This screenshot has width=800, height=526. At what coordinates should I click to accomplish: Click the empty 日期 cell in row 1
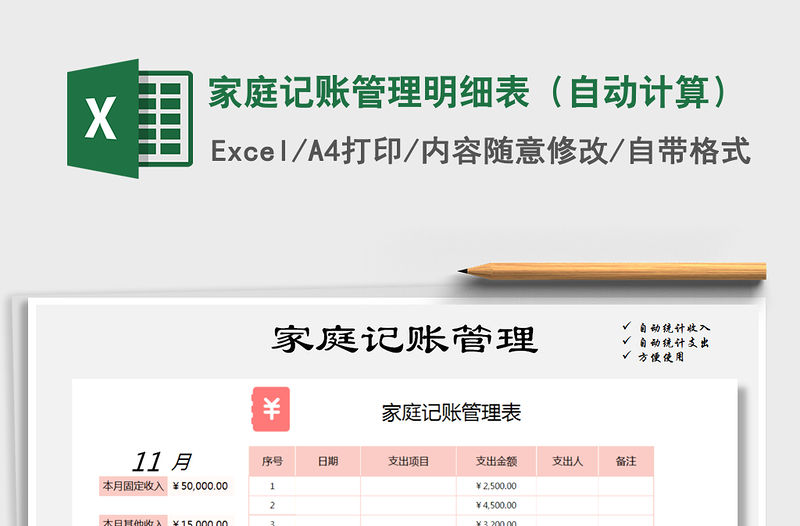click(328, 486)
